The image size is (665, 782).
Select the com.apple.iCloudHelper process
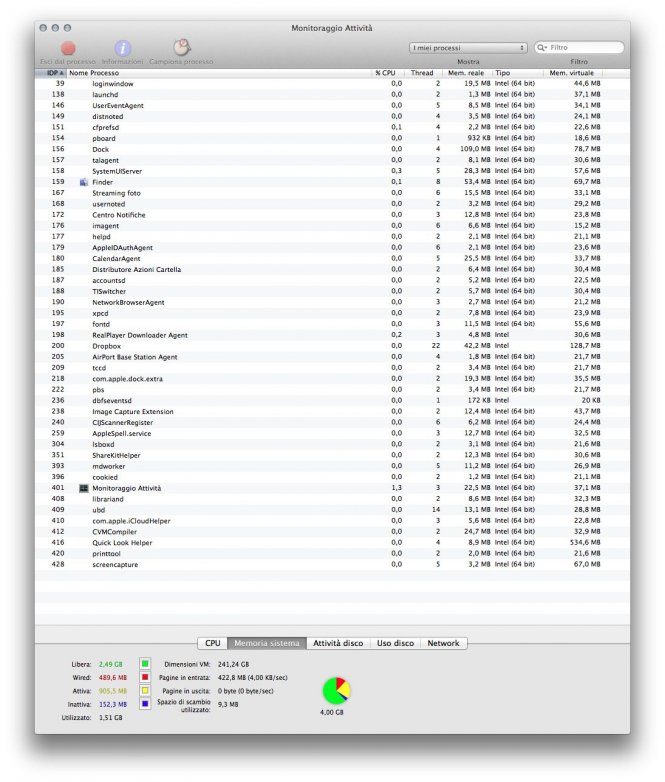pos(332,522)
